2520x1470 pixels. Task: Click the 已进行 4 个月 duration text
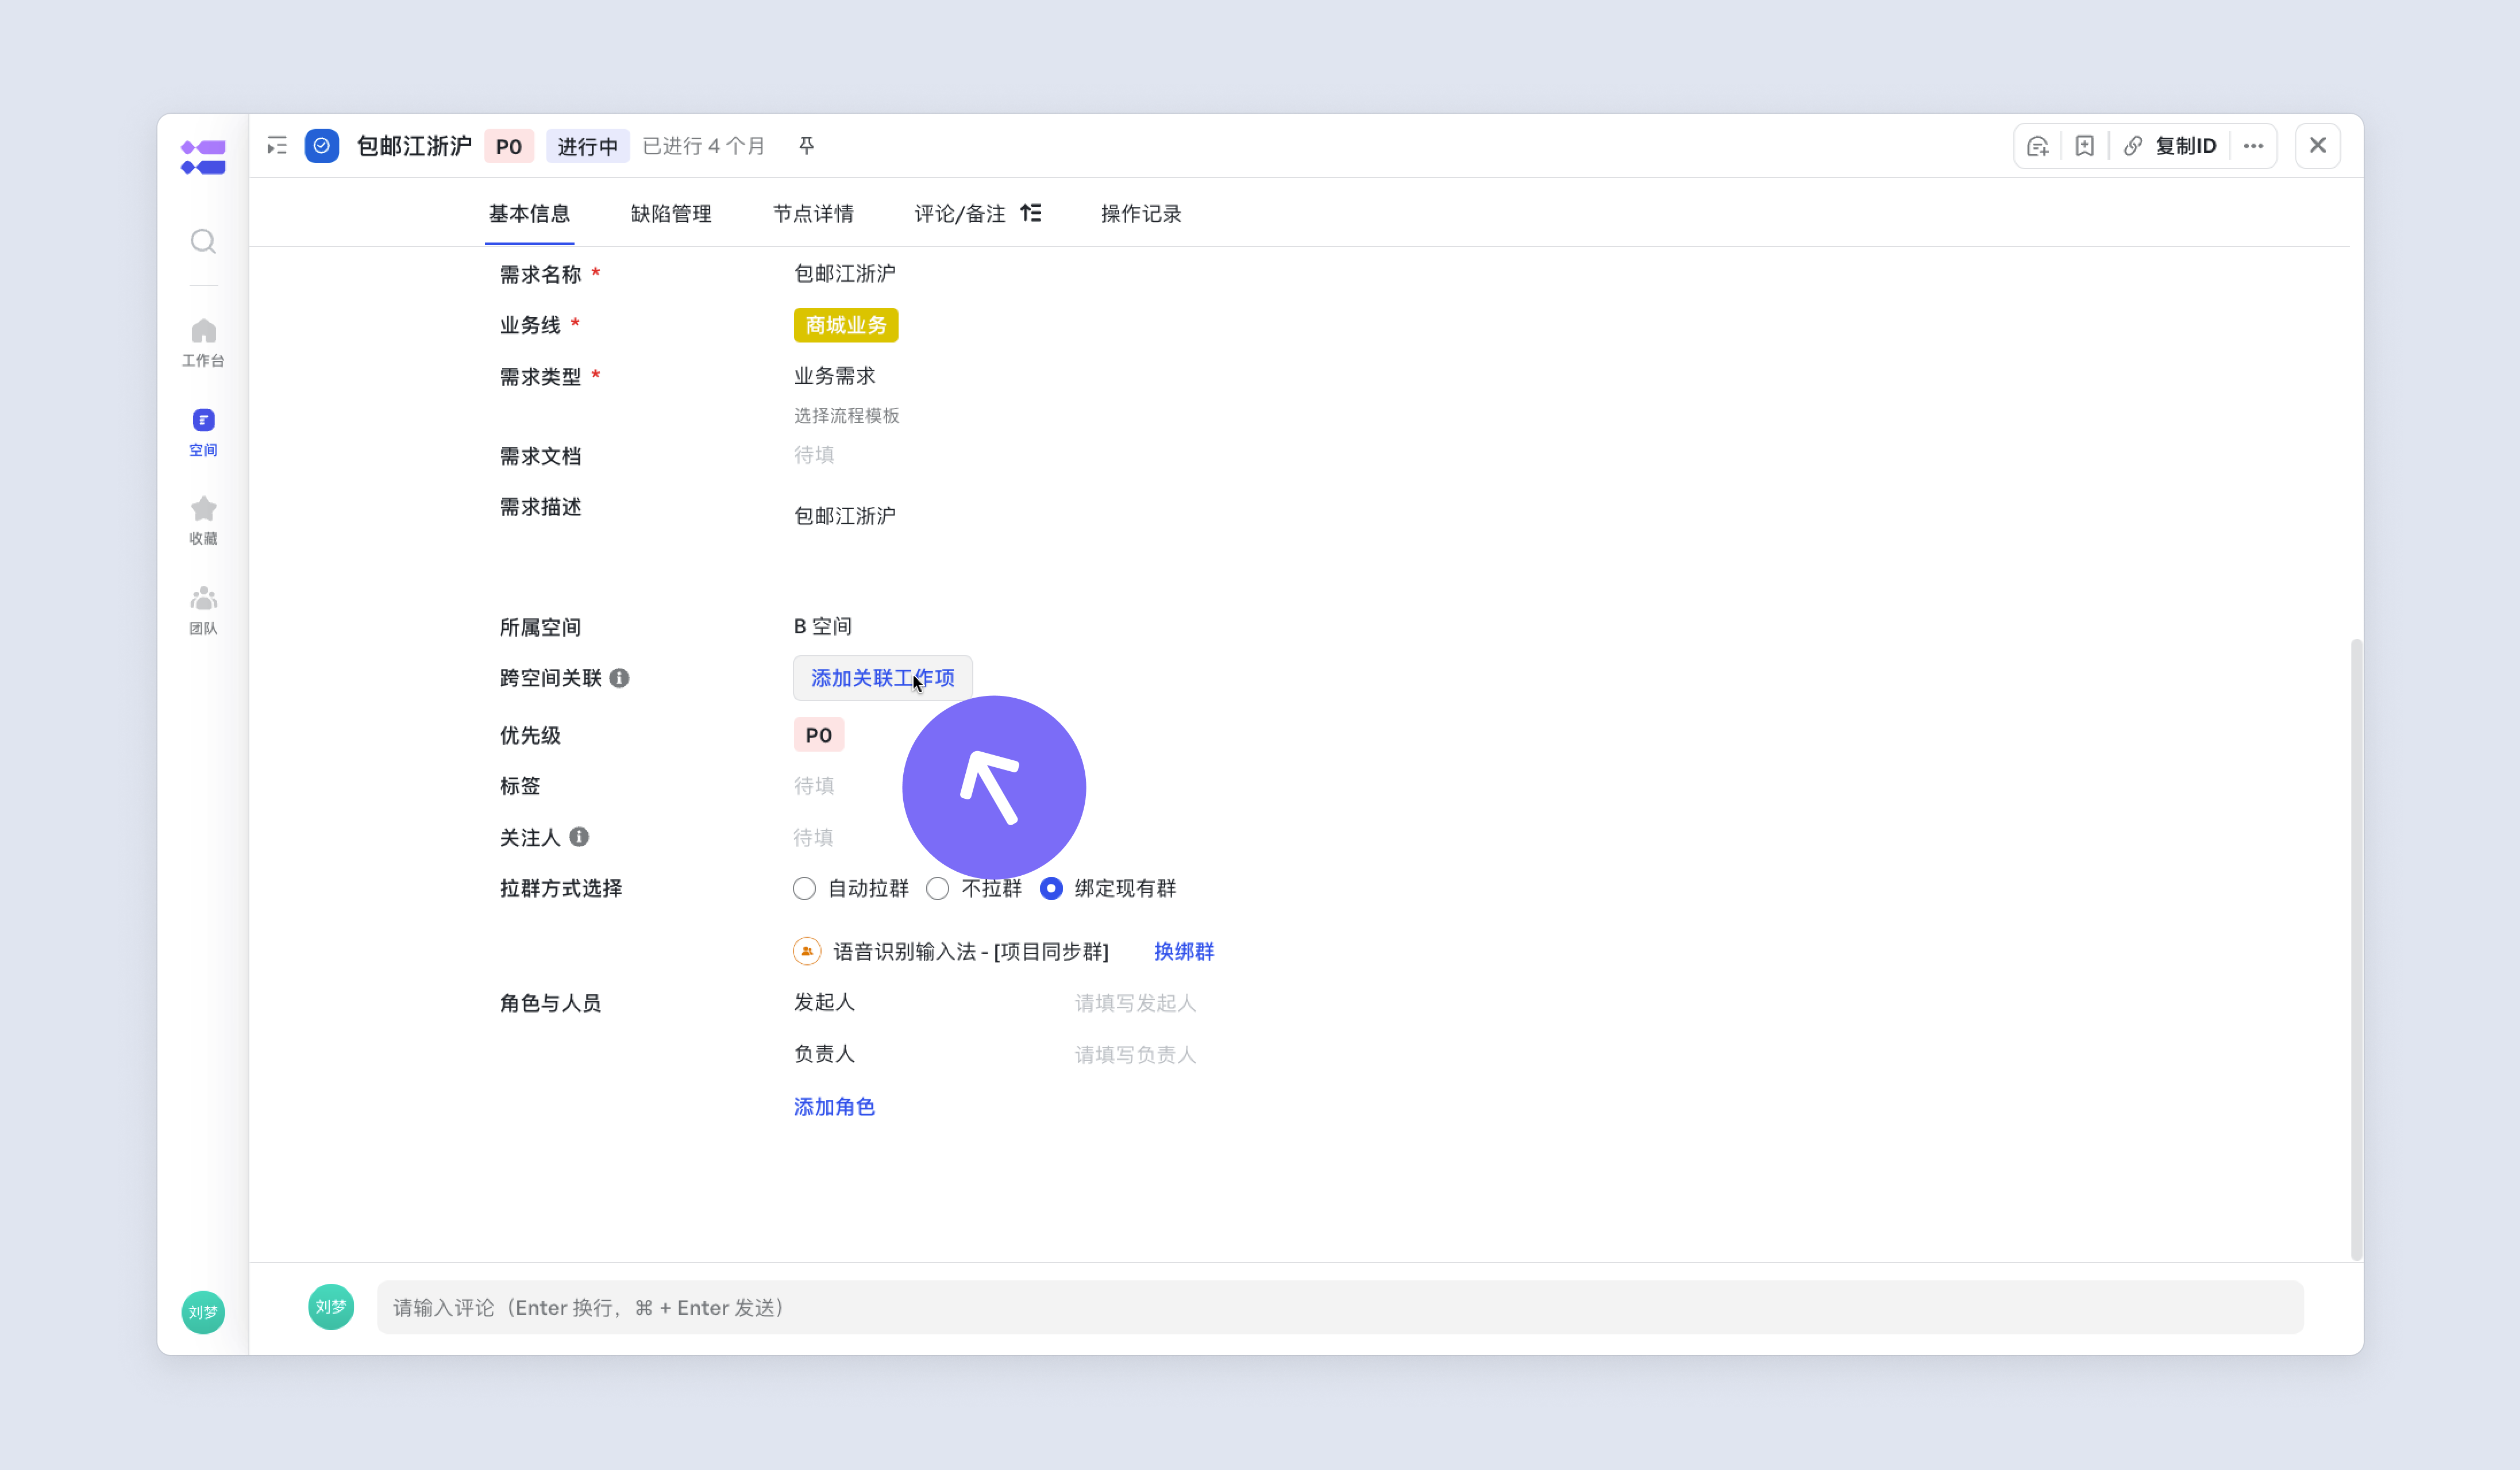[704, 146]
